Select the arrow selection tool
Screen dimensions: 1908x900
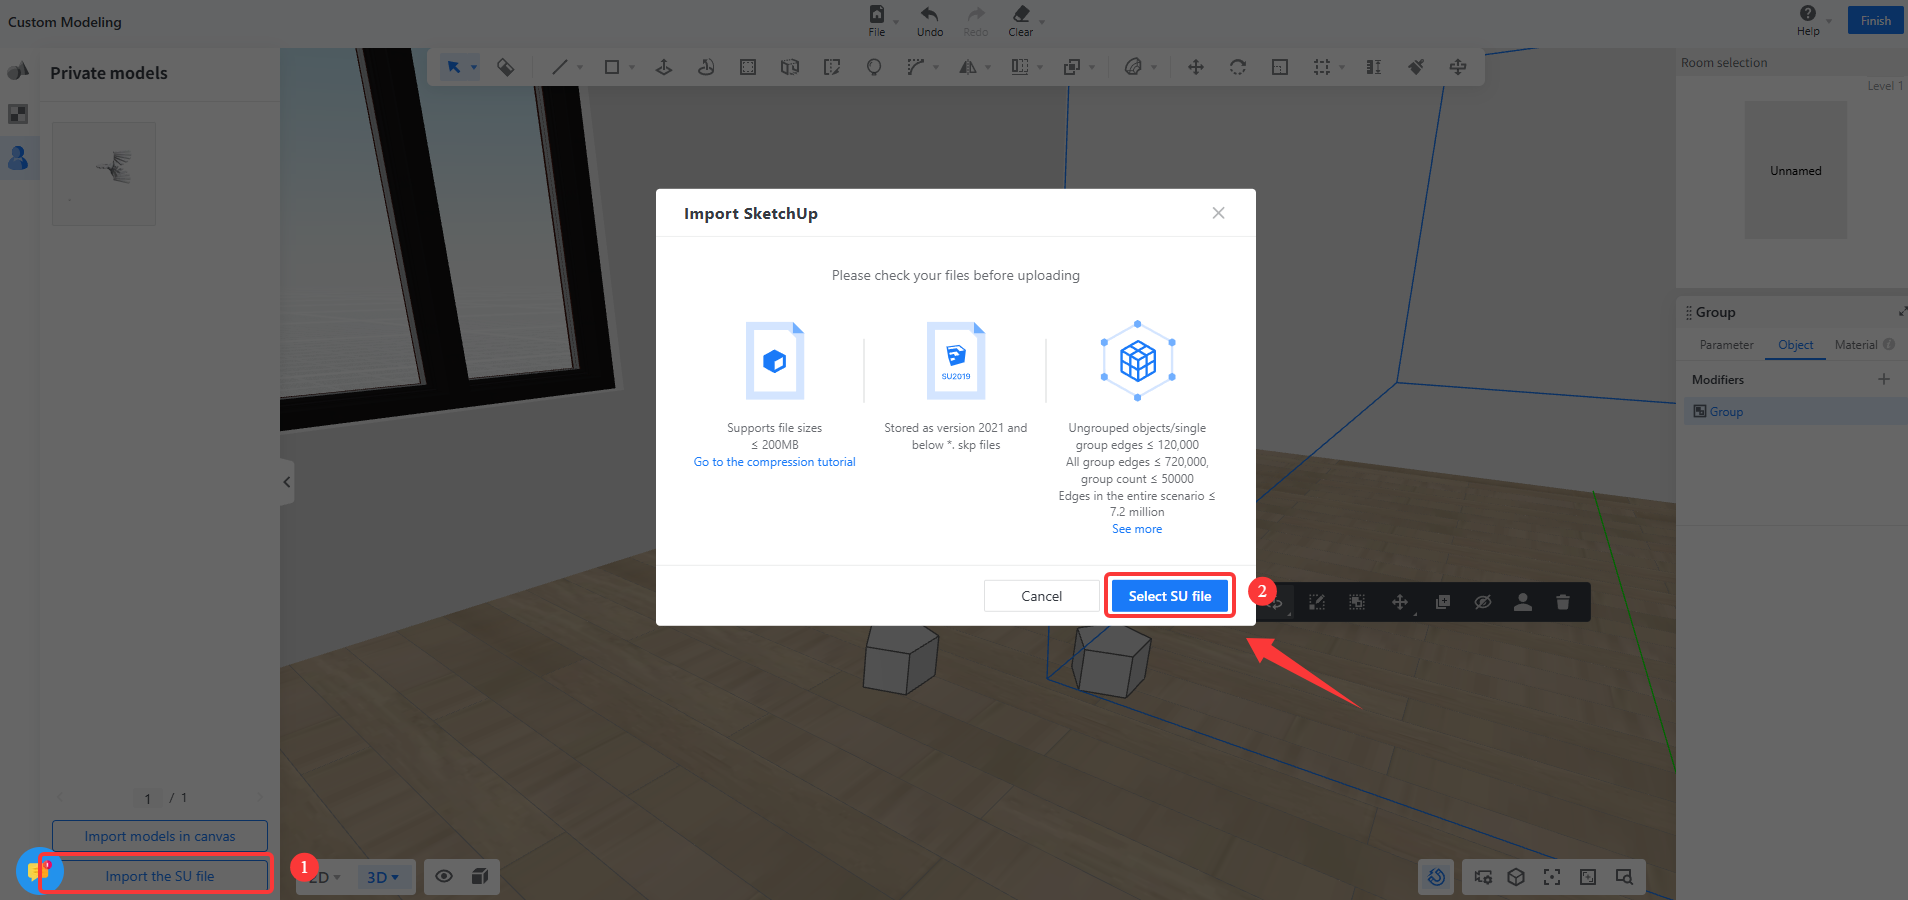(x=454, y=67)
